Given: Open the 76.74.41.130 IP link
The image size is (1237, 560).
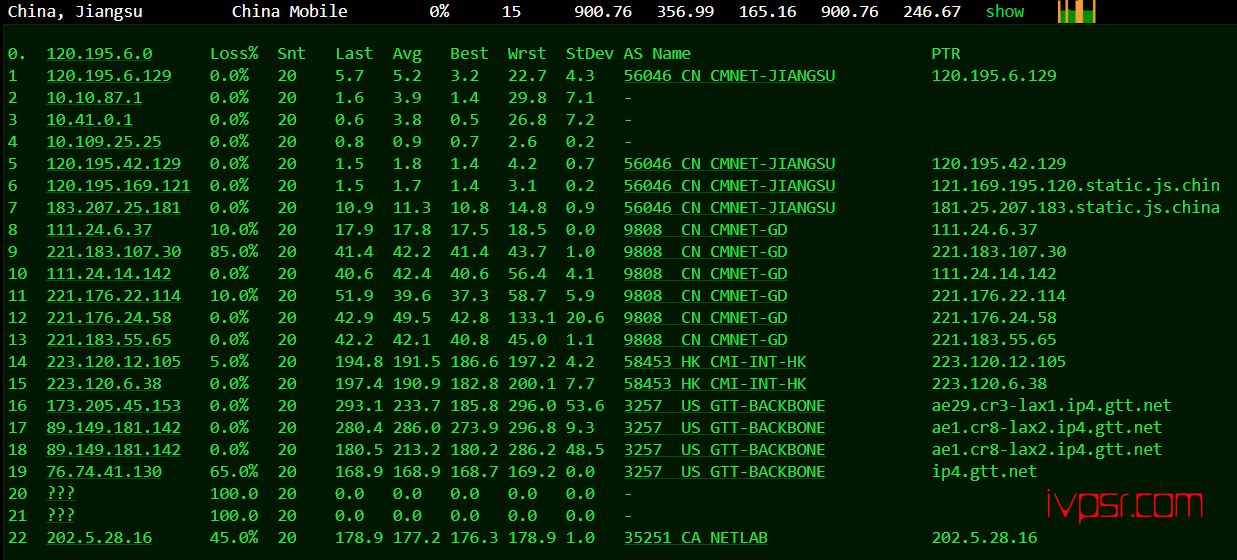Looking at the screenshot, I should [104, 472].
